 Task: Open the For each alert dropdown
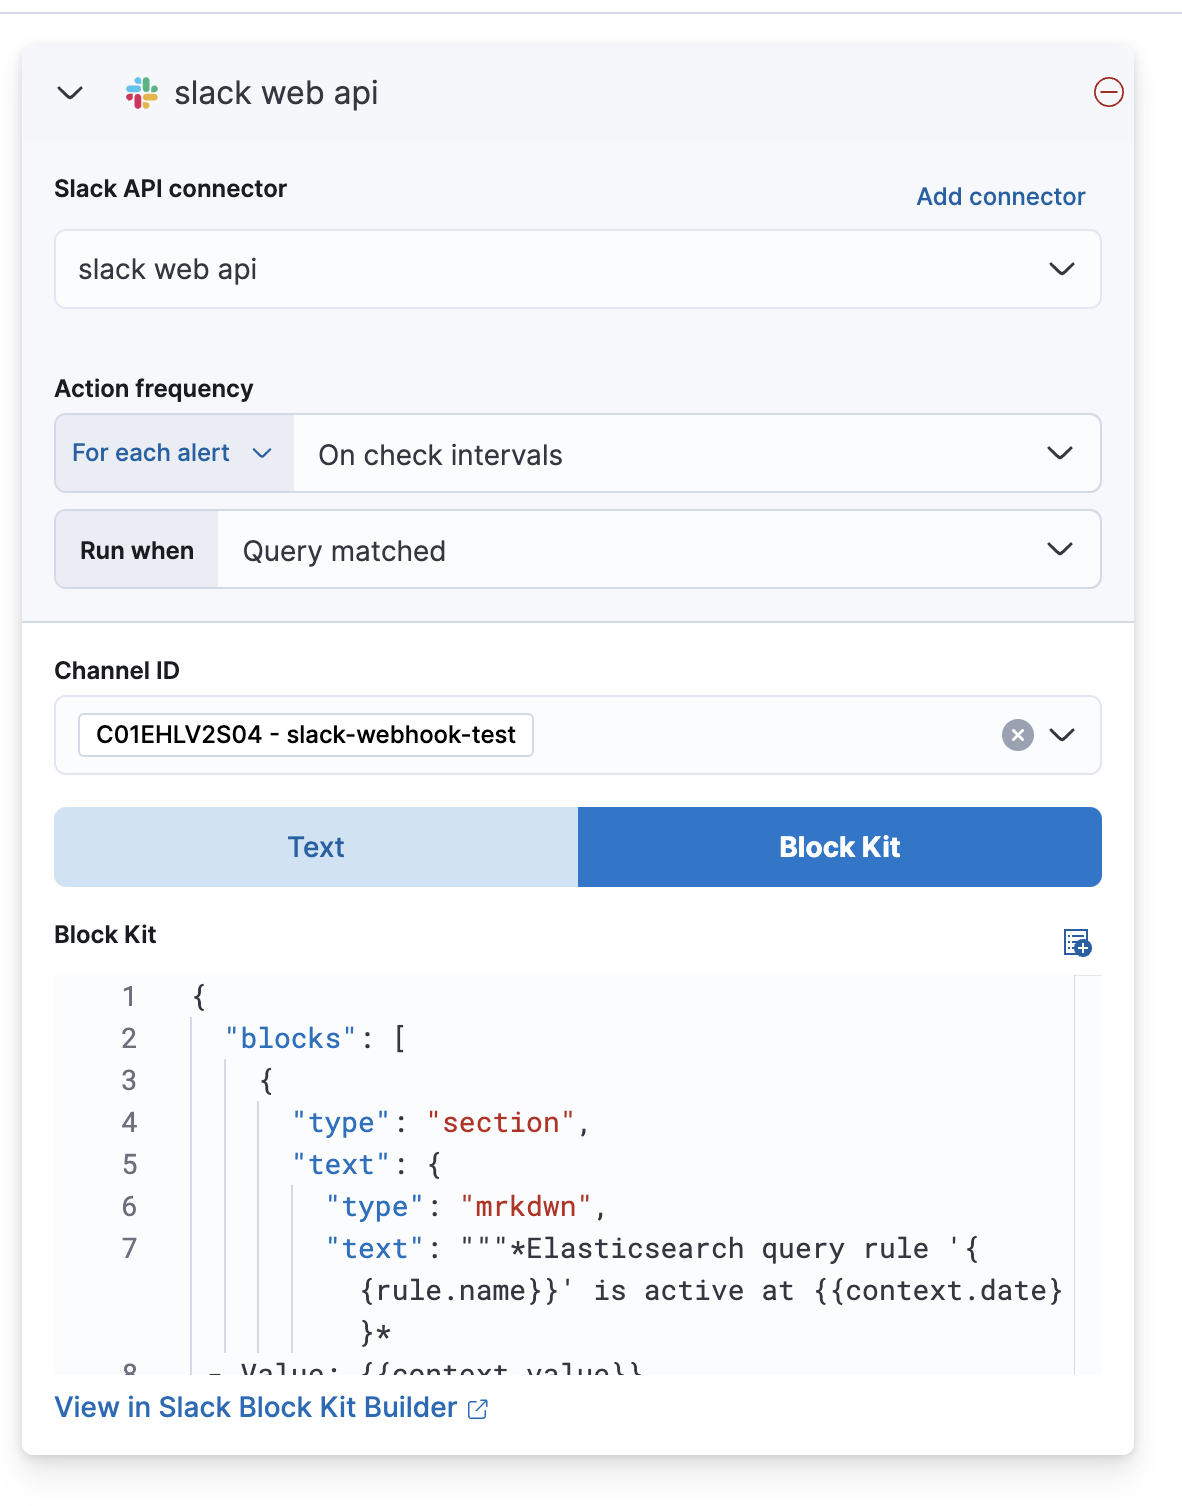[x=172, y=453]
